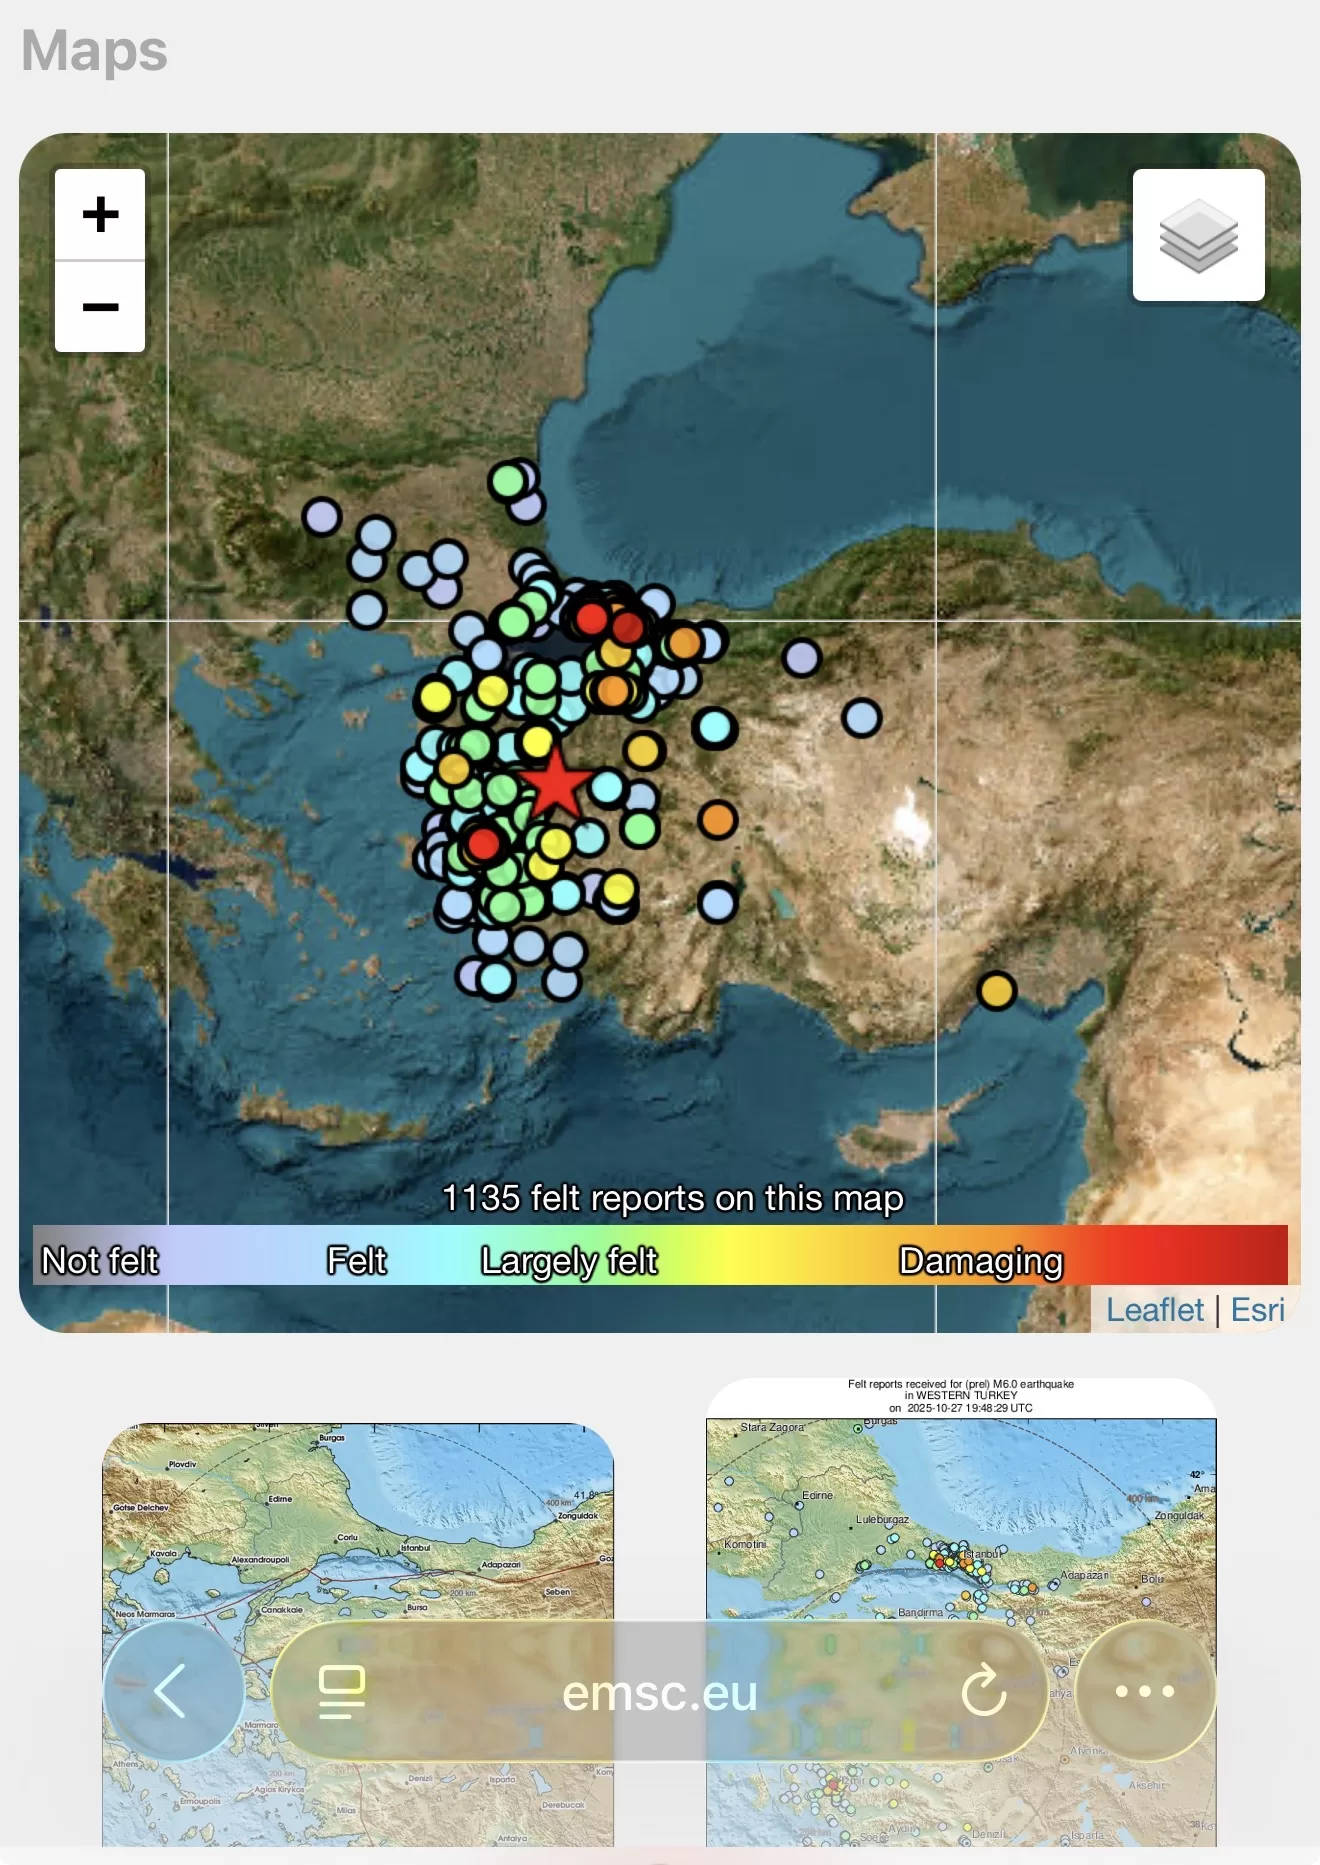Click the 'Damaging' end of intensity scale
Image resolution: width=1320 pixels, height=1865 pixels.
[x=980, y=1261]
